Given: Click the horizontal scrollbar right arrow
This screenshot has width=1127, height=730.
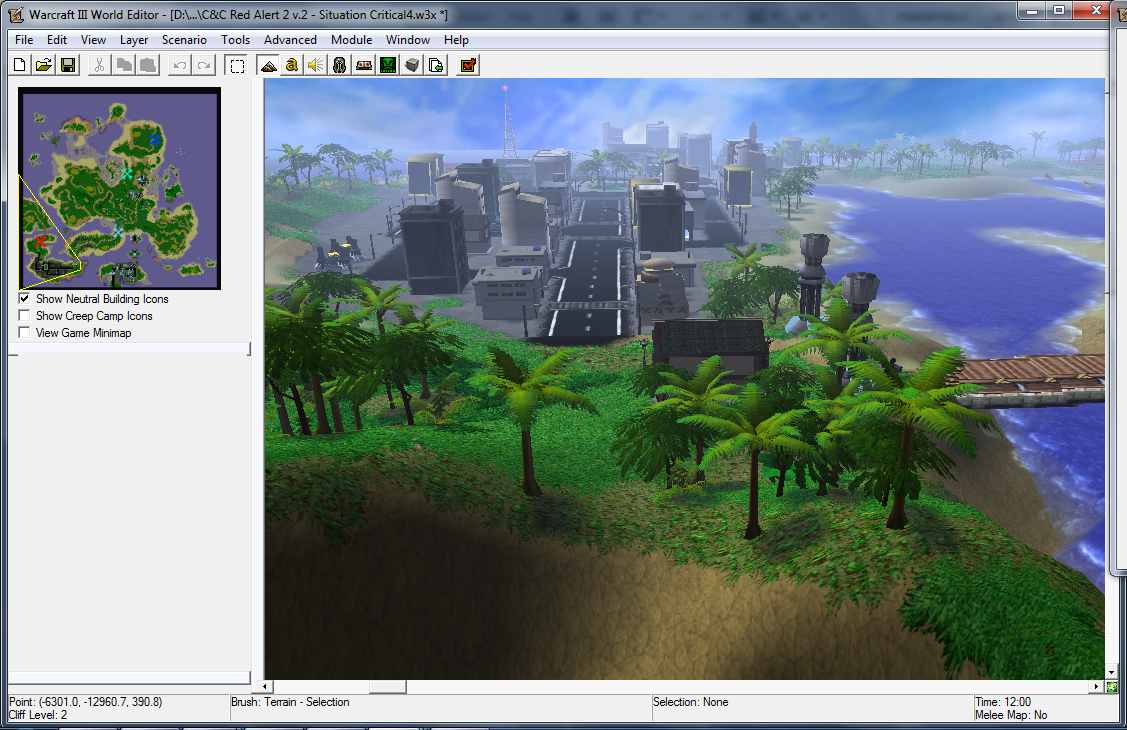Looking at the screenshot, I should pos(1096,687).
